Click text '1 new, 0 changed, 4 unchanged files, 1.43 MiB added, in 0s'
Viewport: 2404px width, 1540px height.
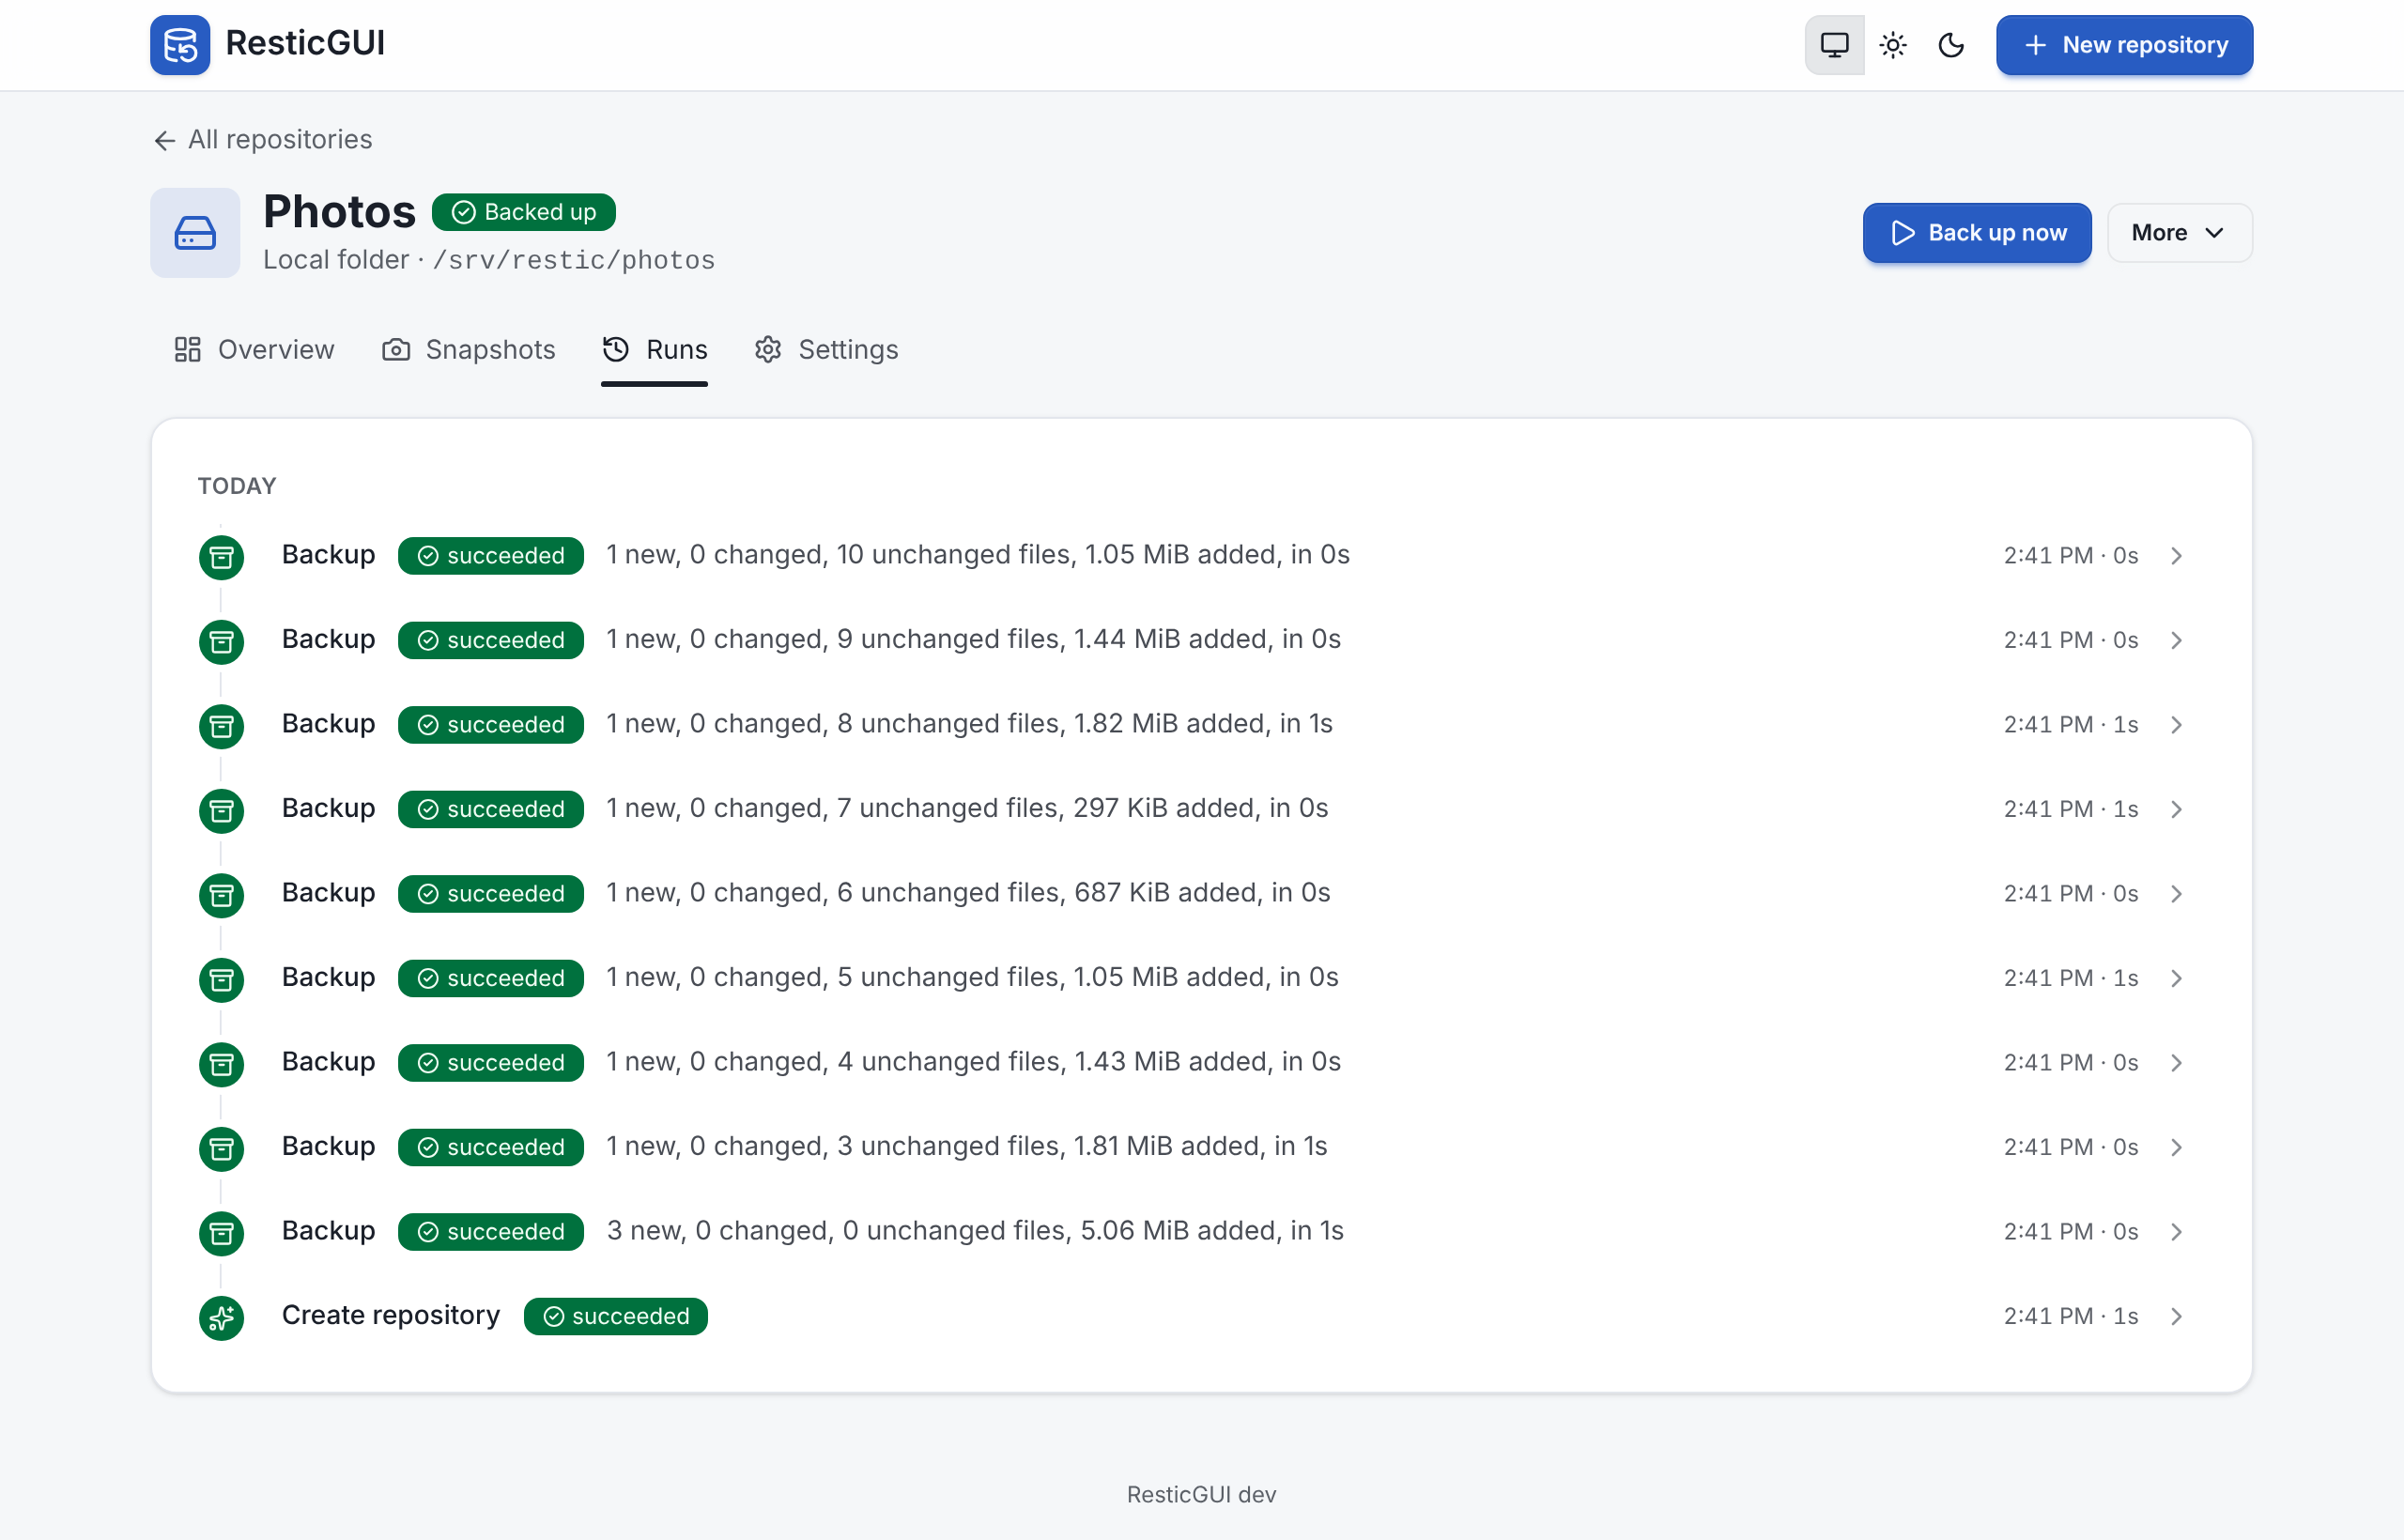click(973, 1061)
